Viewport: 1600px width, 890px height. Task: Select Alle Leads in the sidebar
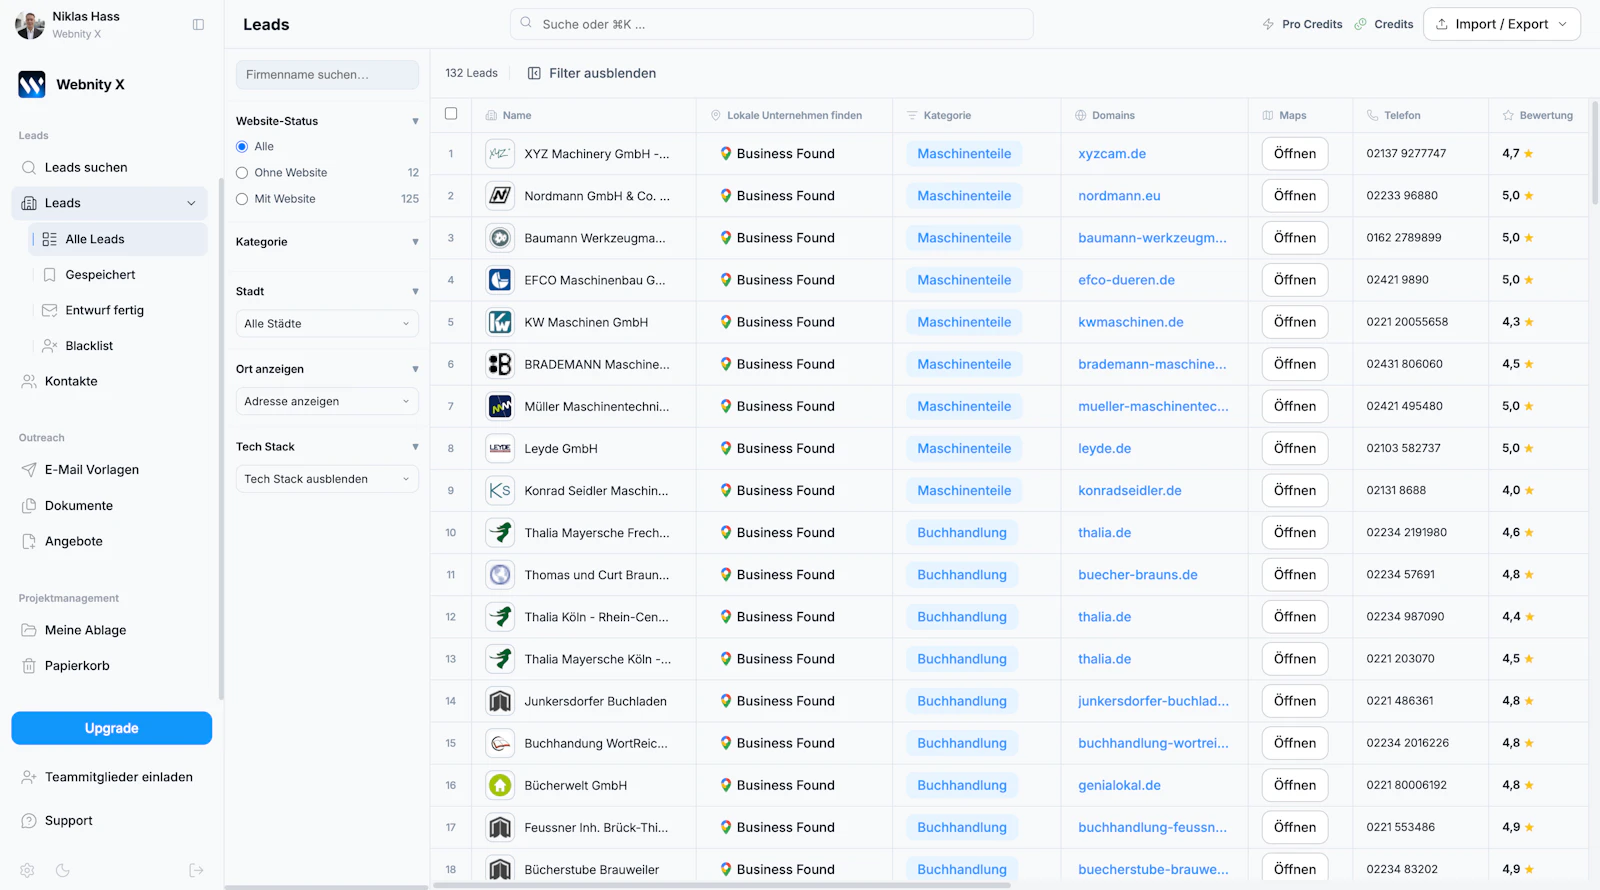tap(119, 239)
